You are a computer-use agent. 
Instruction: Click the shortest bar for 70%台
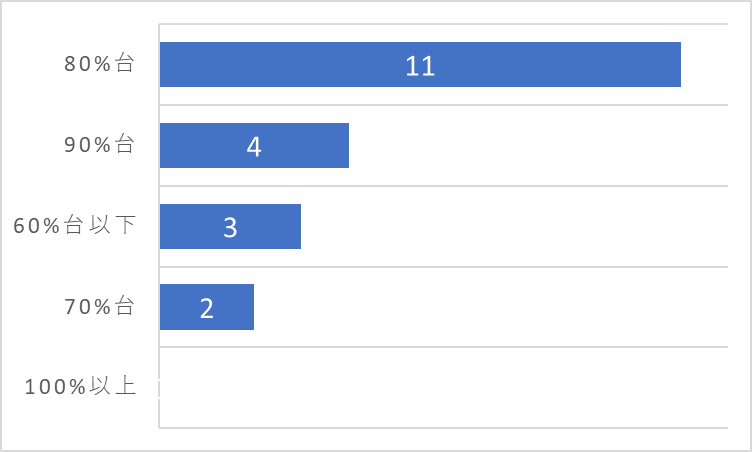207,307
